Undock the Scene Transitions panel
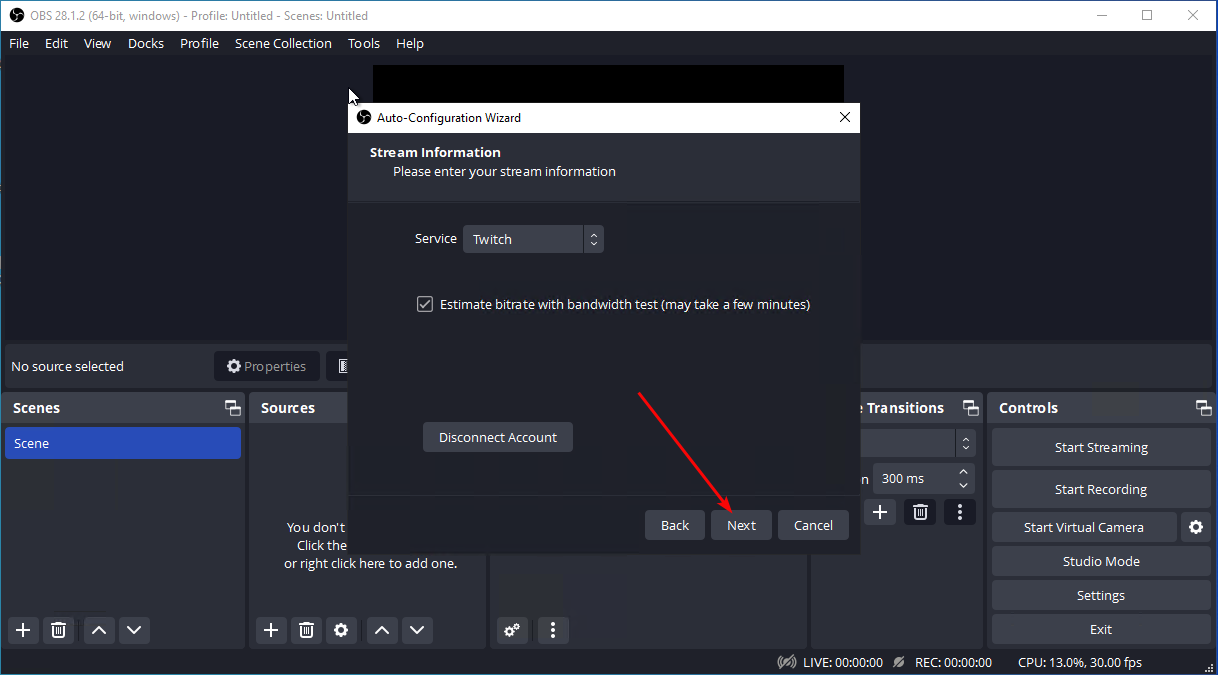The image size is (1218, 675). click(x=970, y=408)
